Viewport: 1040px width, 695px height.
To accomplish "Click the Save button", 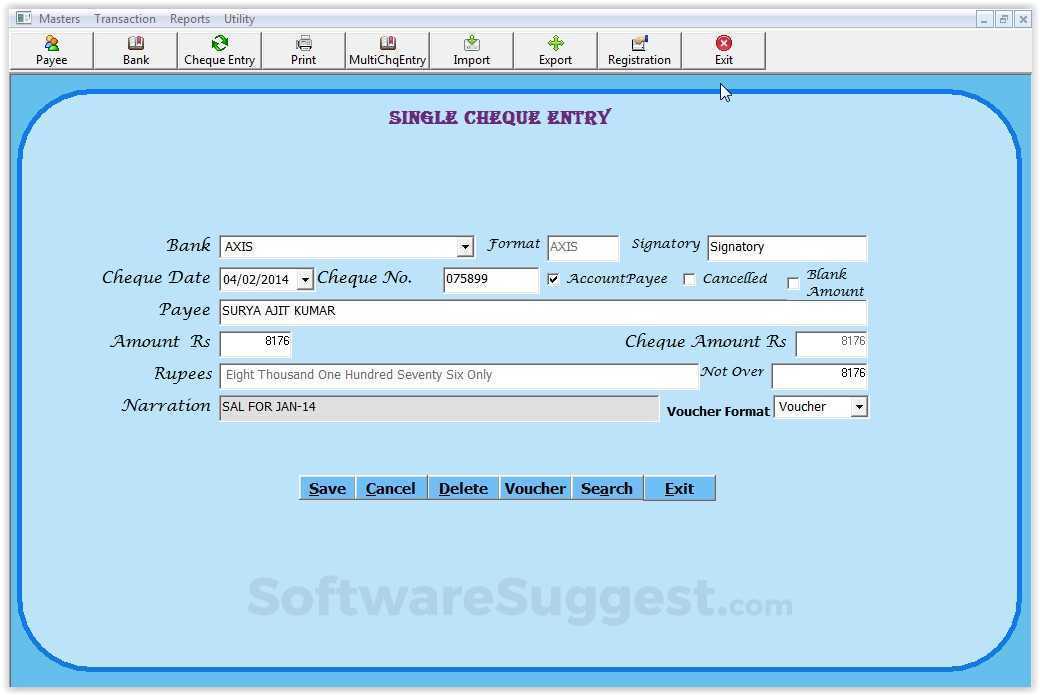I will 327,488.
